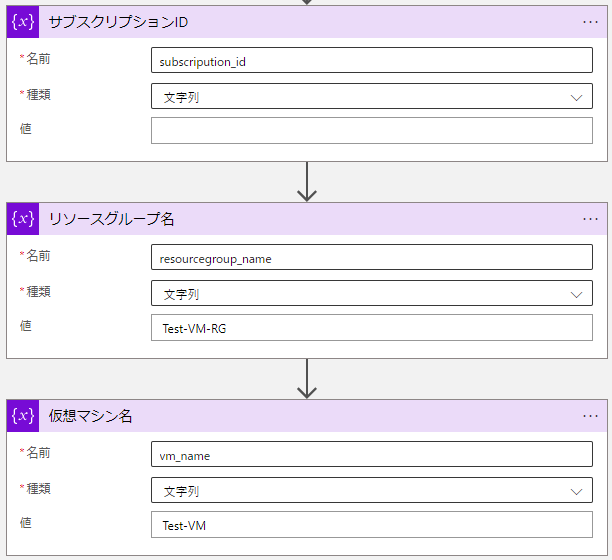This screenshot has height=560, width=612.
Task: Open the ellipsis menu for リソースグループ名
Action: 590,219
